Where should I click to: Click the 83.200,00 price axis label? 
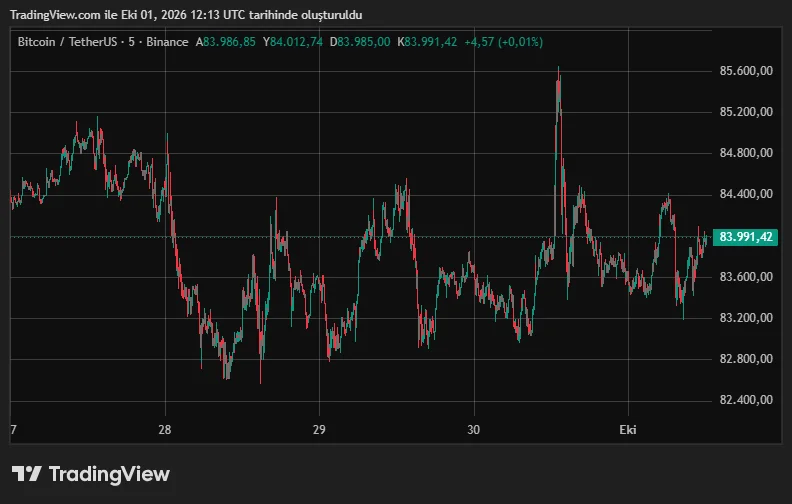pos(746,318)
